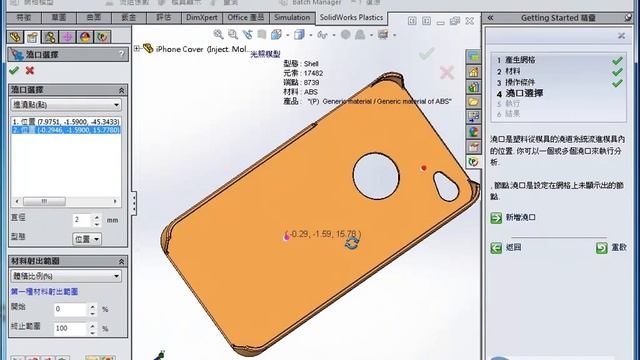Open Hide/Show Items dropdown arrow
The image size is (640, 360).
tap(333, 36)
